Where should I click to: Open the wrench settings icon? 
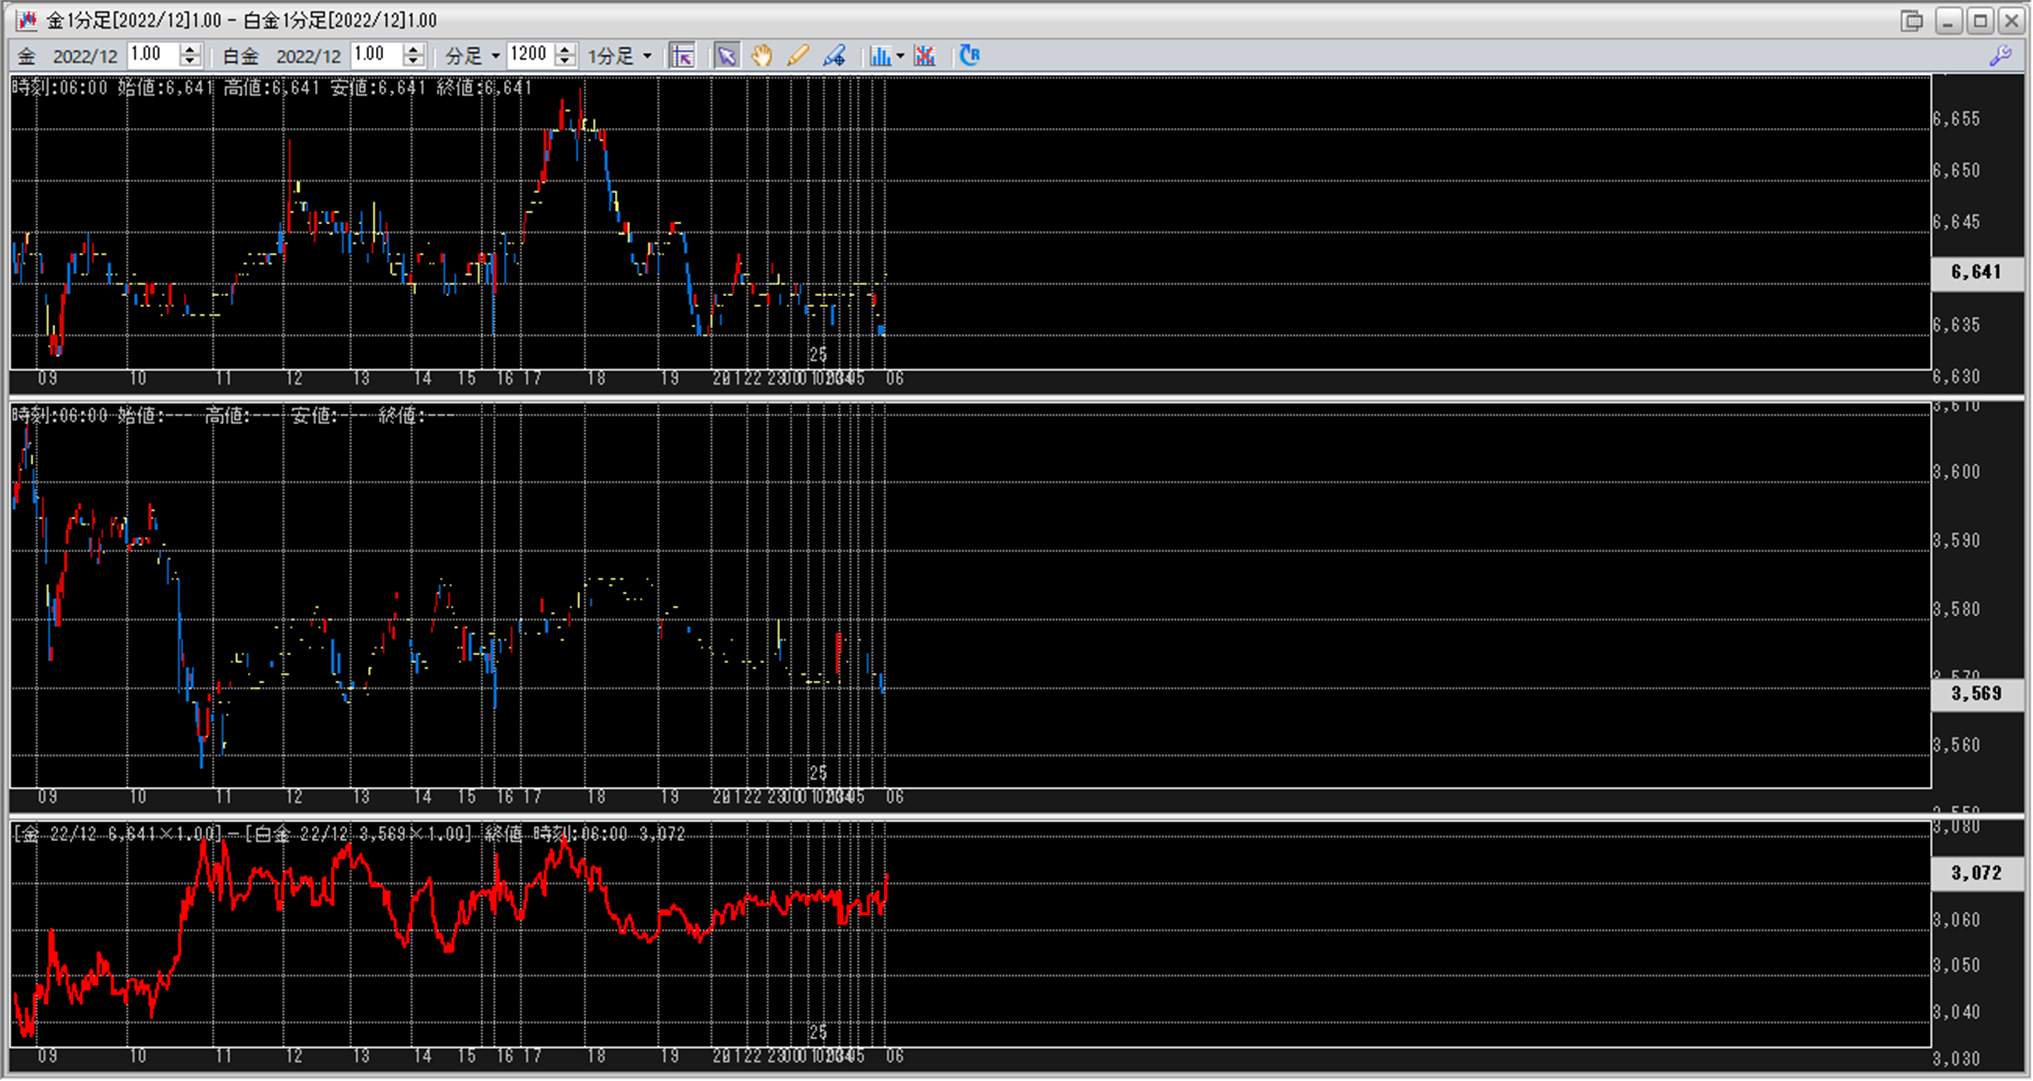click(x=2001, y=56)
